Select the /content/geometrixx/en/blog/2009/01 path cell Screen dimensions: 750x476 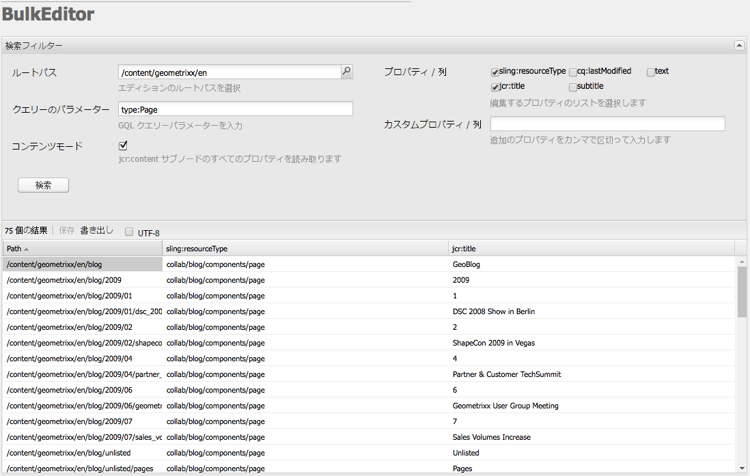(x=83, y=296)
